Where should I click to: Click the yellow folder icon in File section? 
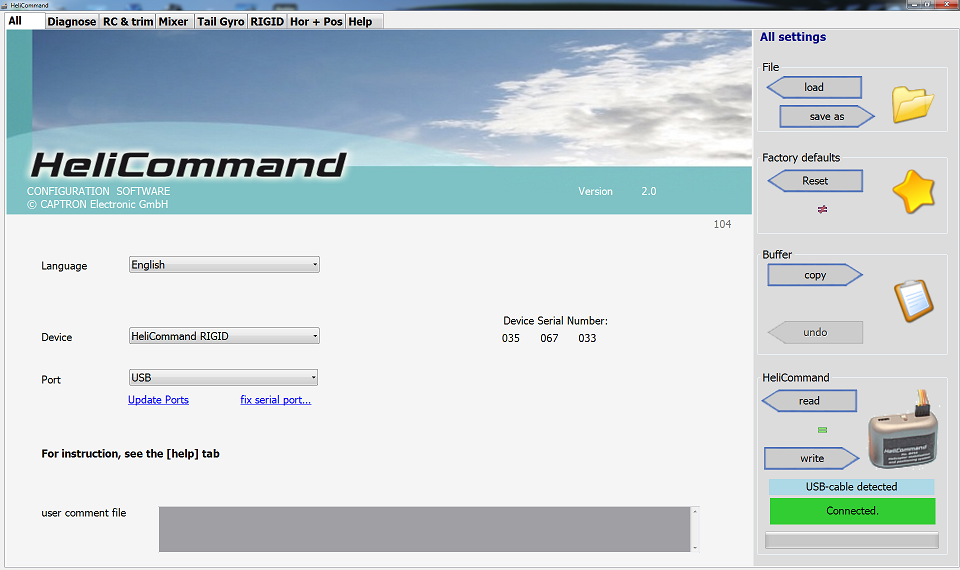(x=912, y=104)
